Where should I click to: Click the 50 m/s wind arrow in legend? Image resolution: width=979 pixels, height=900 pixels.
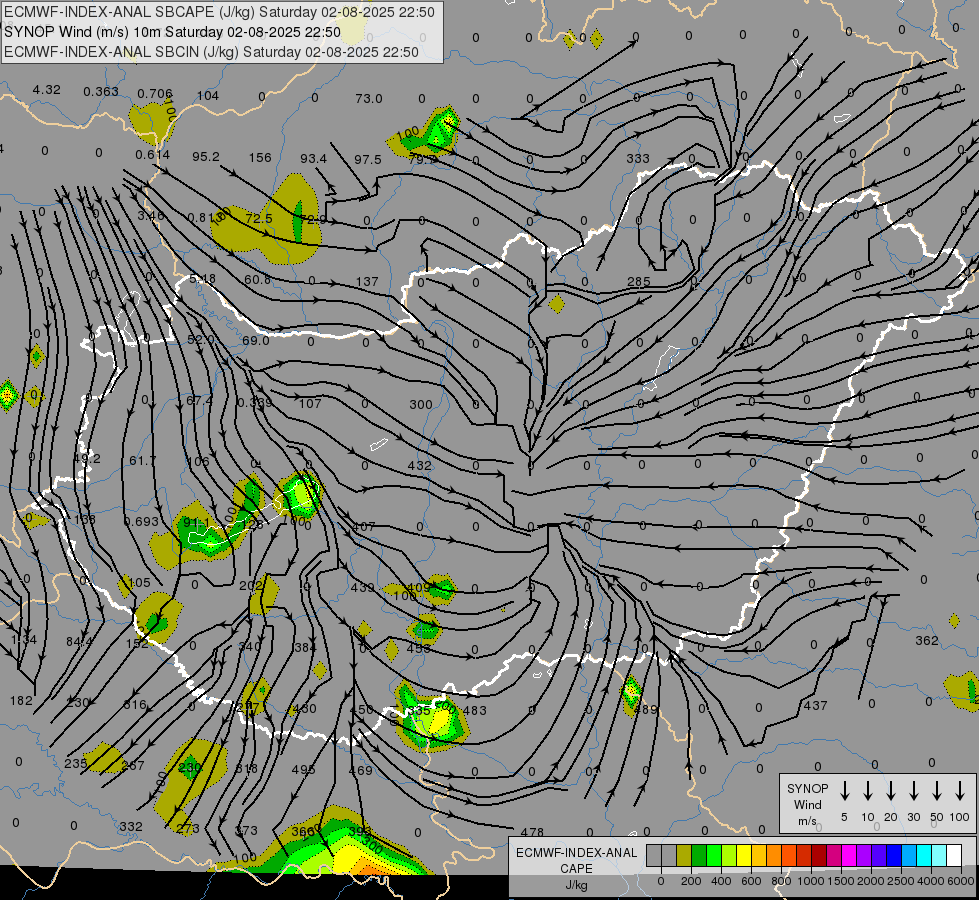pos(937,790)
